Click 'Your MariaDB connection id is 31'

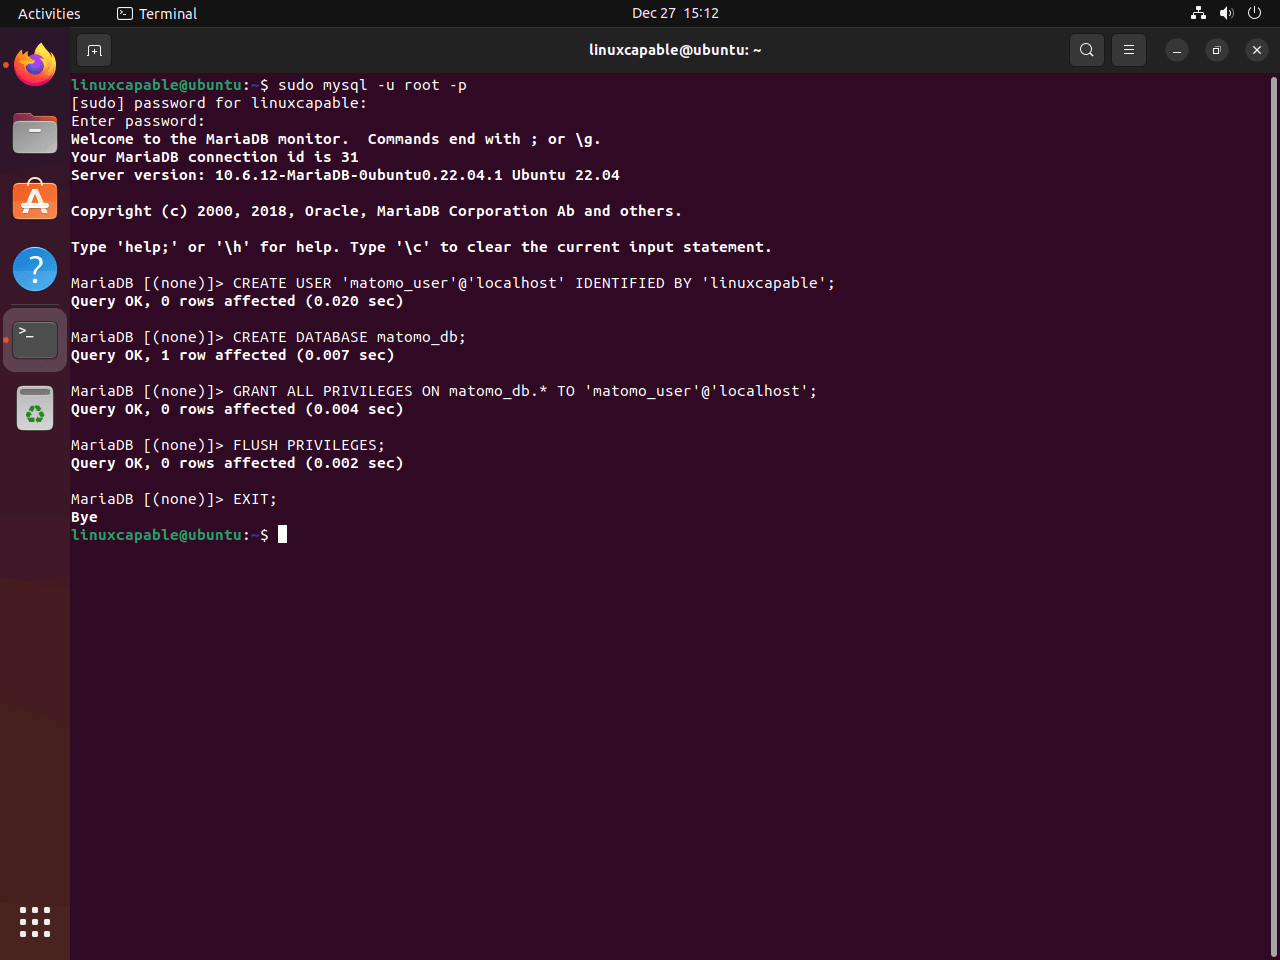point(214,157)
